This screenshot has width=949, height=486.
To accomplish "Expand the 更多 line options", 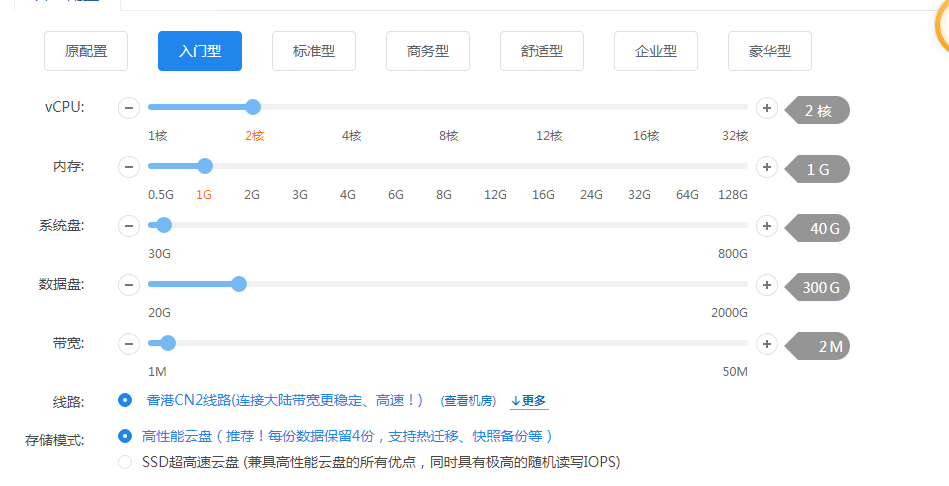I will click(528, 401).
